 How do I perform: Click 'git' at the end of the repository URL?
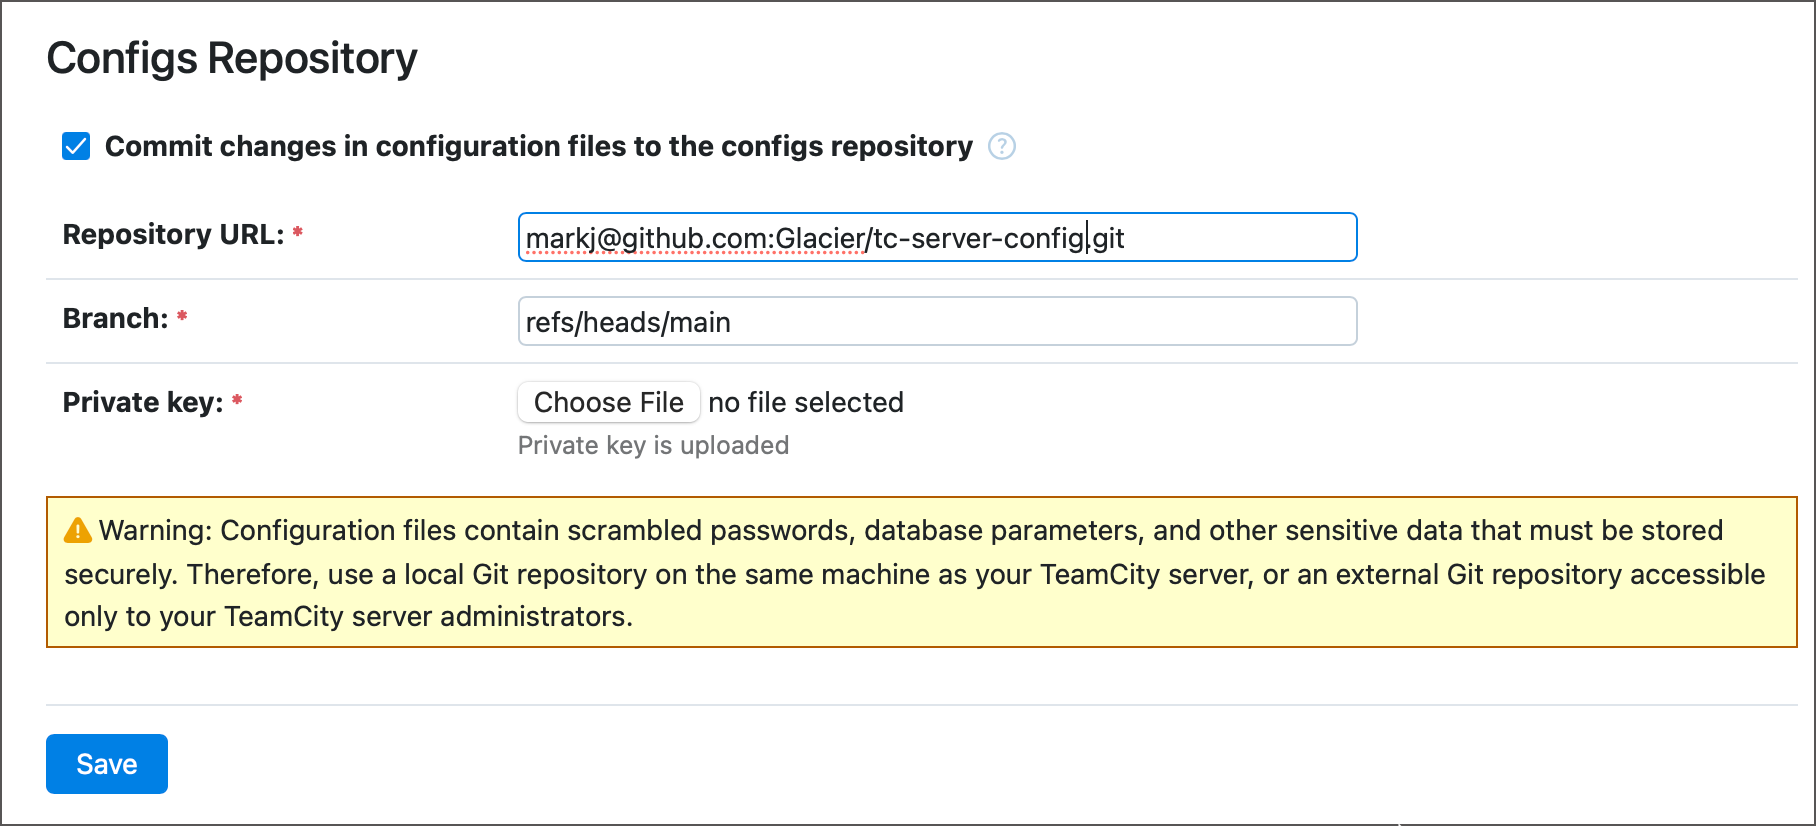(x=1108, y=238)
